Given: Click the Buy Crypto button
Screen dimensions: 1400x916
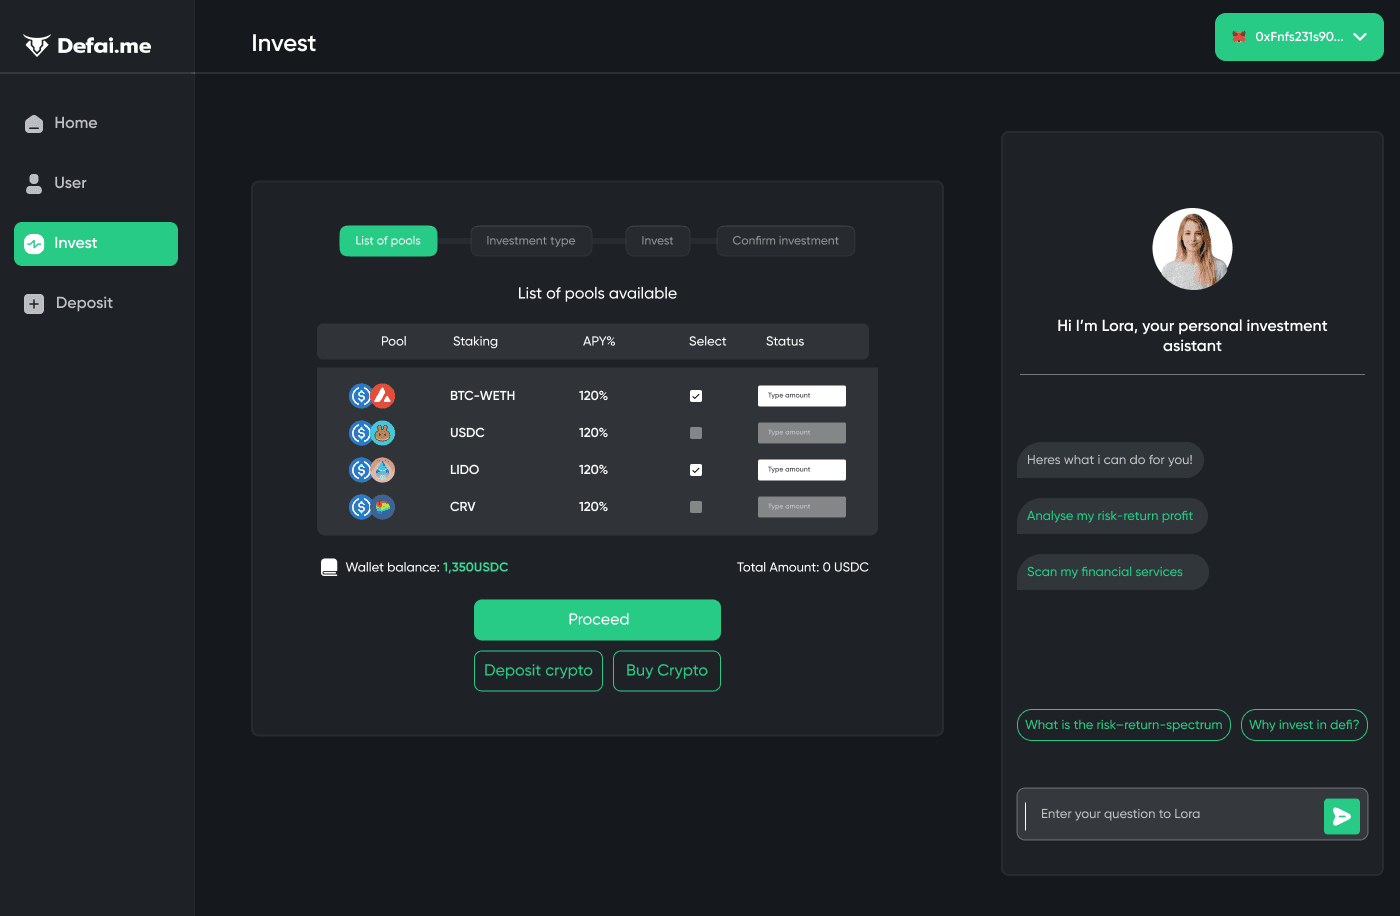Looking at the screenshot, I should [666, 671].
